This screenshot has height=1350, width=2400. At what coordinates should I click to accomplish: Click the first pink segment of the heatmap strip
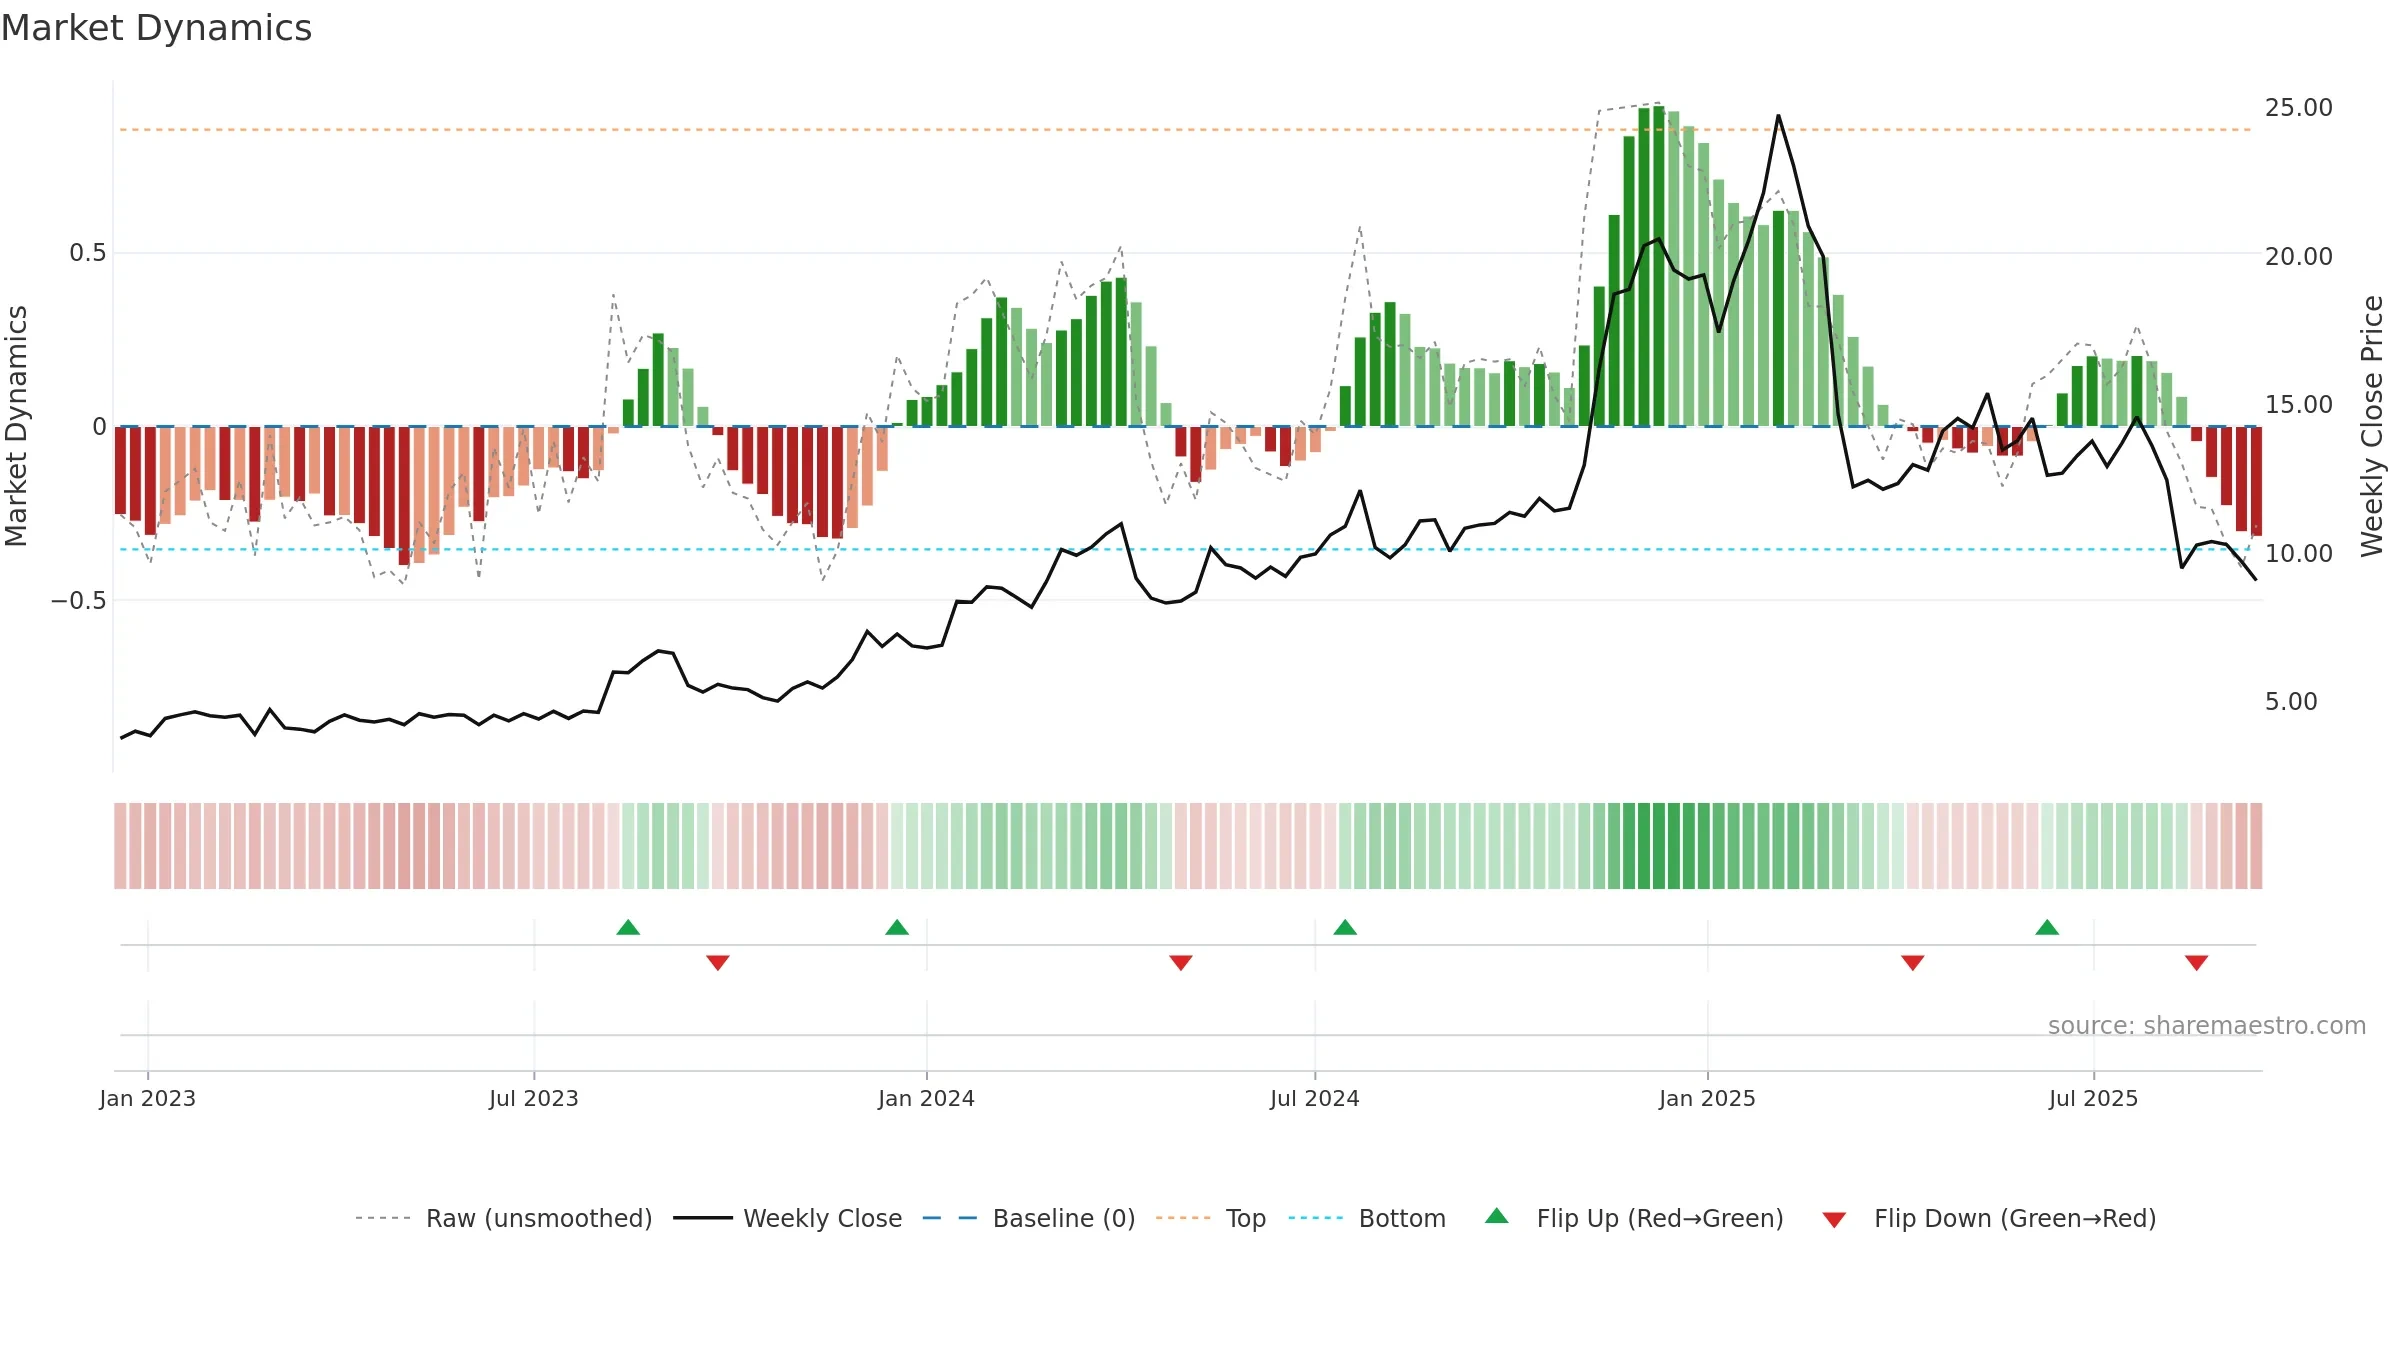pos(120,846)
